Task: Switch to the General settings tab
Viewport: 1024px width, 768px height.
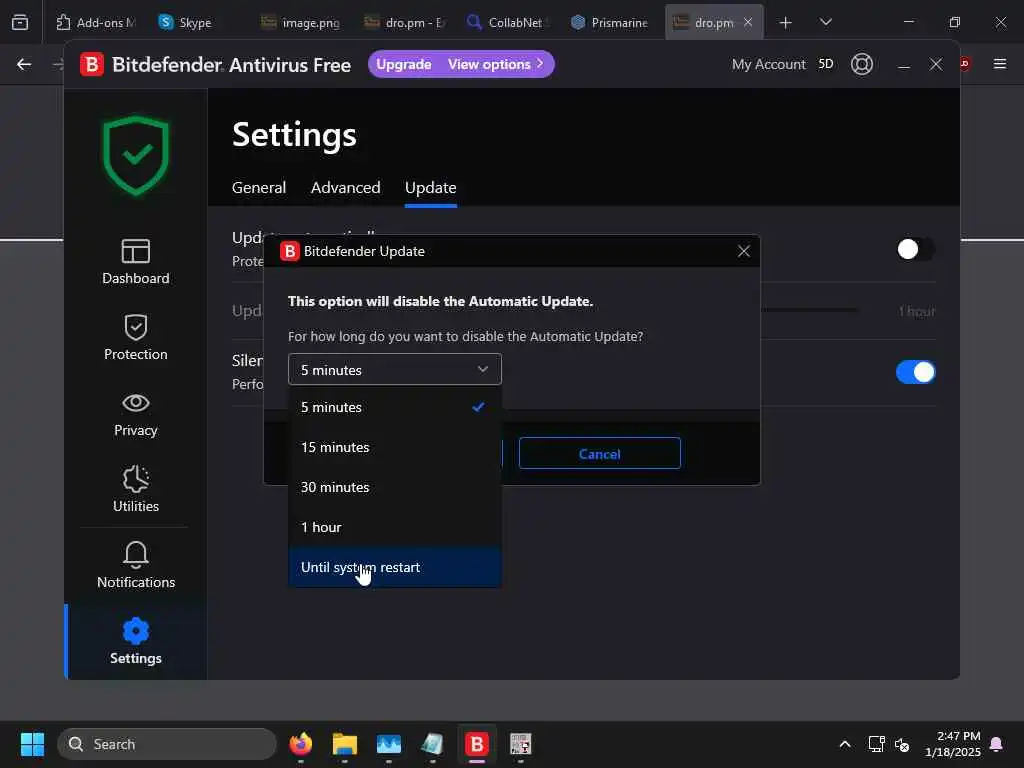Action: click(259, 188)
